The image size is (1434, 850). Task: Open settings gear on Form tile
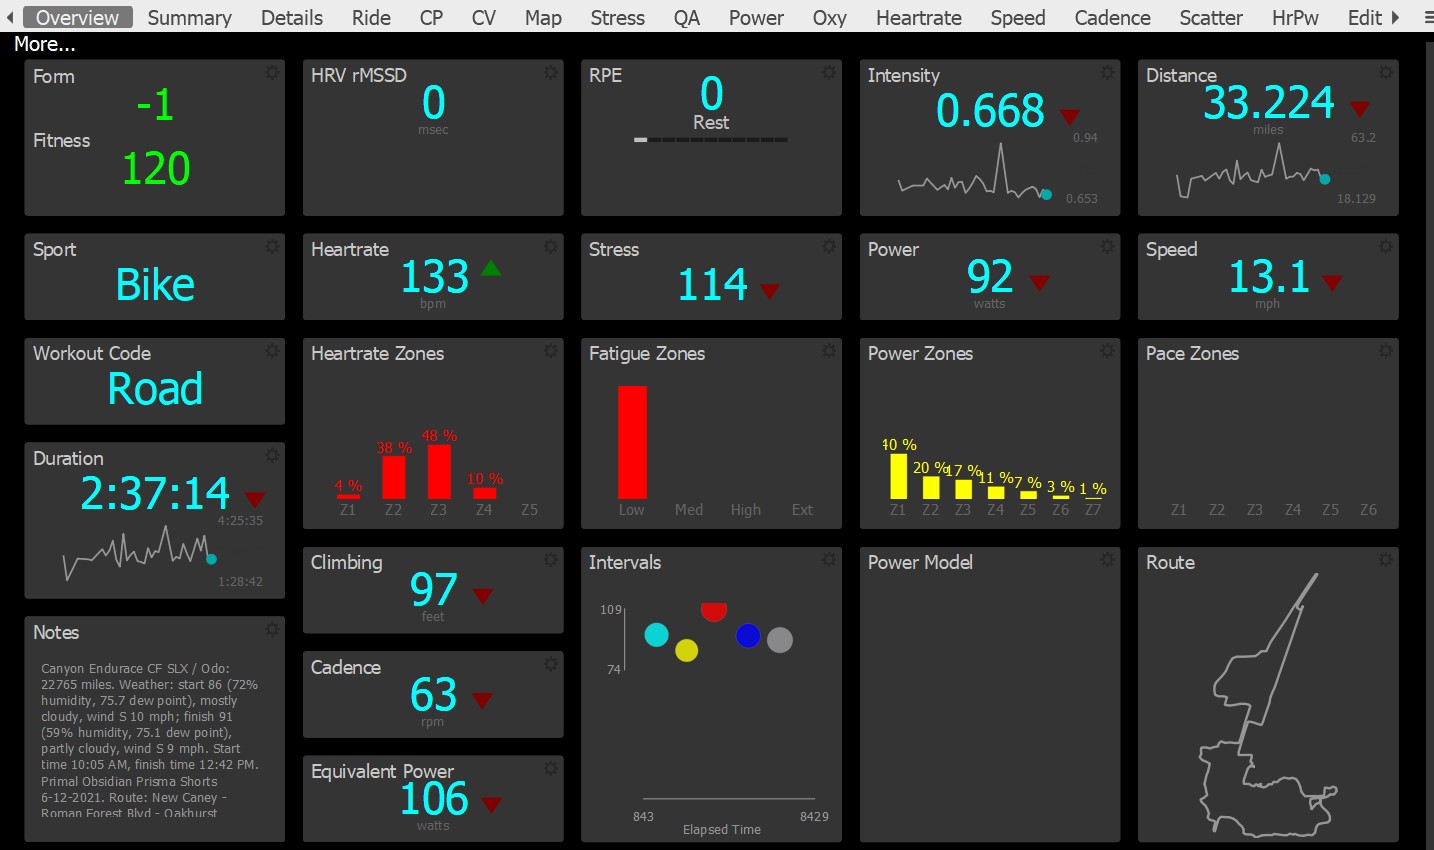[272, 73]
